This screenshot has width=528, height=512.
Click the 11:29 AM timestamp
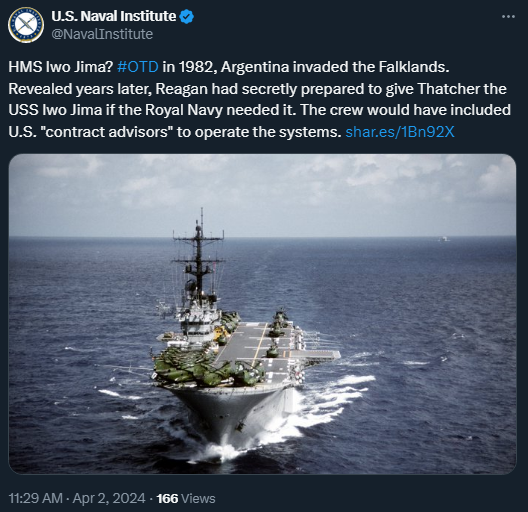pyautogui.click(x=35, y=498)
